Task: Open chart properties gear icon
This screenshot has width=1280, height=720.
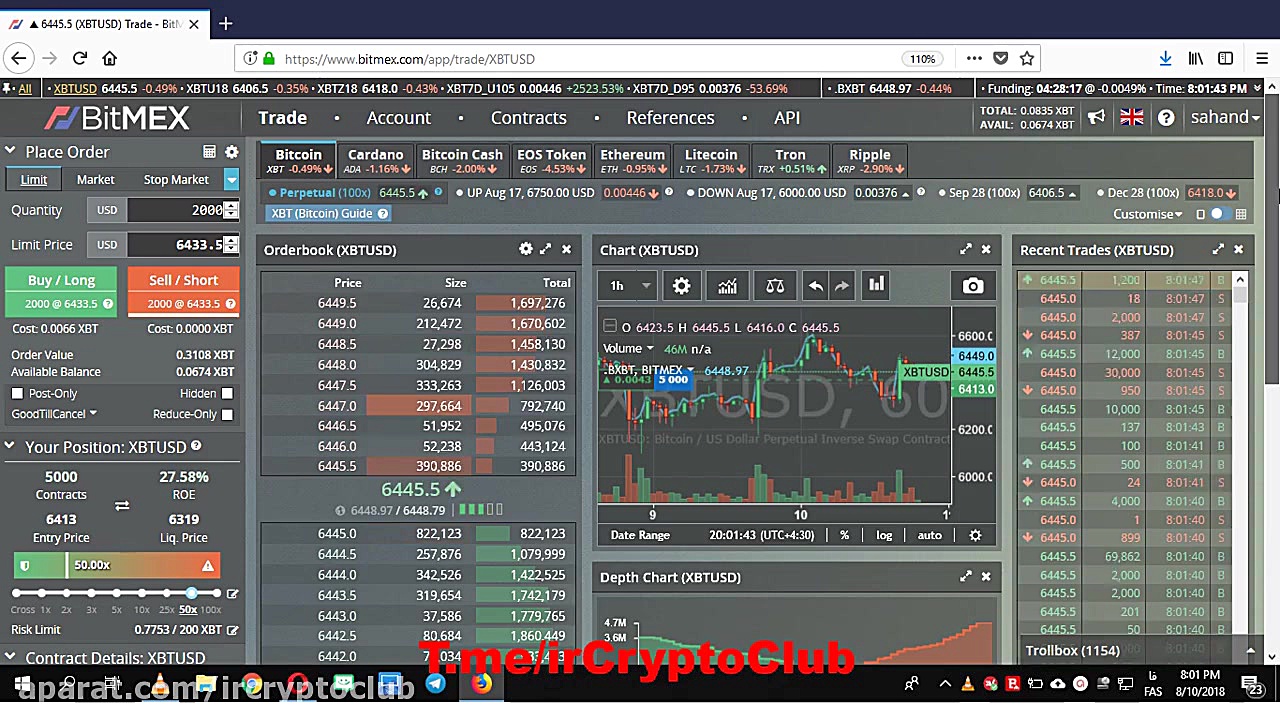Action: 681,286
